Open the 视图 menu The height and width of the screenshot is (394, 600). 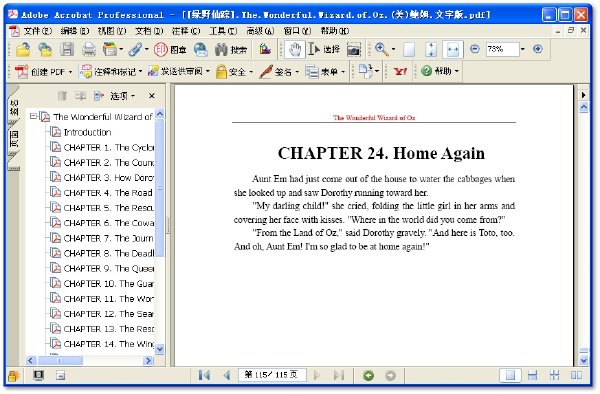(112, 31)
